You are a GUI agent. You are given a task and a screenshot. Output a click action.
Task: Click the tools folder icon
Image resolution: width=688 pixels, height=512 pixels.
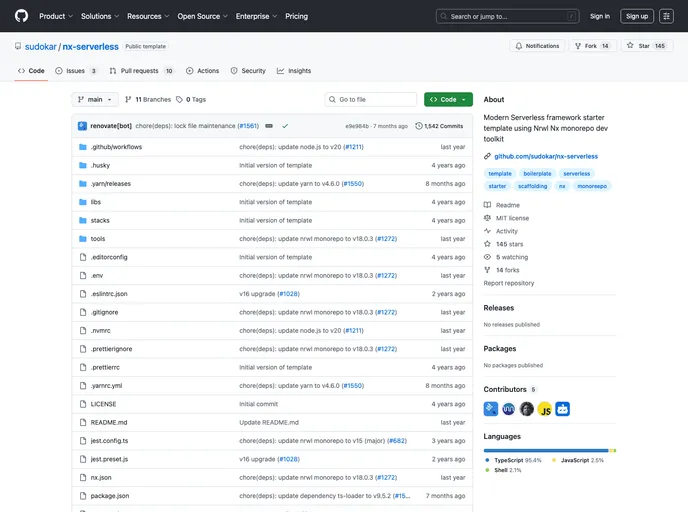(x=82, y=239)
